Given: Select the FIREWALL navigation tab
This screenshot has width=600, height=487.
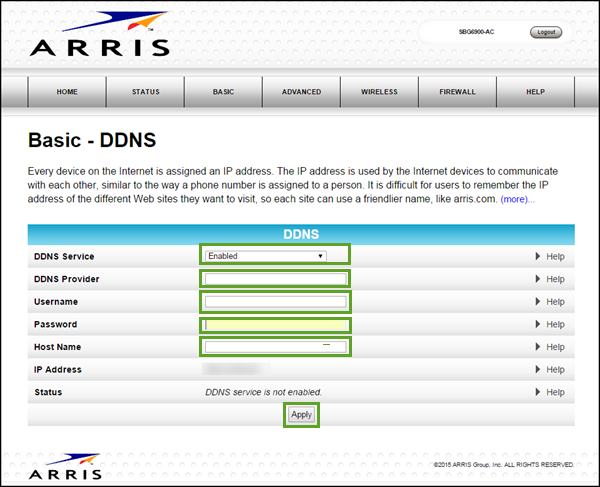Looking at the screenshot, I should coord(457,92).
